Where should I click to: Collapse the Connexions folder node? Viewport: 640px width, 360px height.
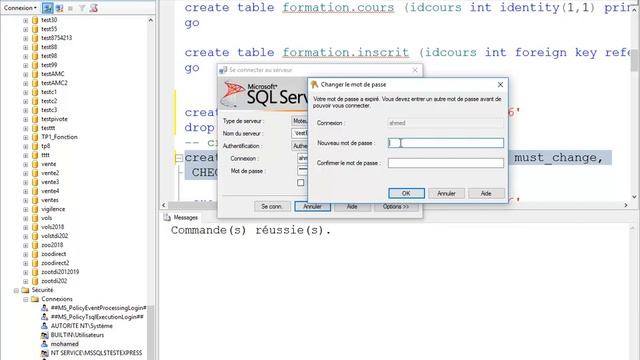coord(26,299)
